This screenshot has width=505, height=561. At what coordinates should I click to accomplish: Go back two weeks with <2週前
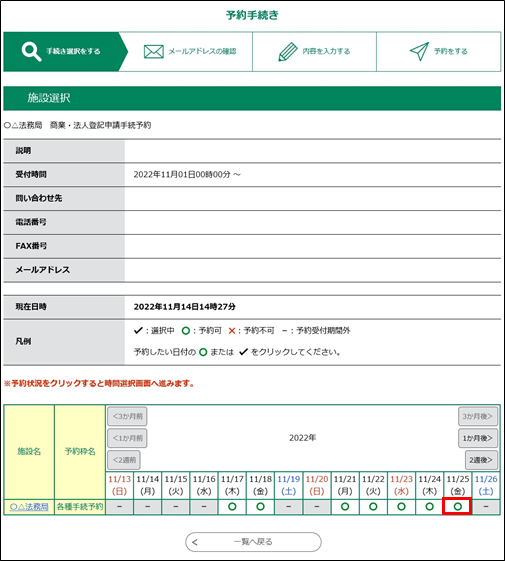(x=124, y=460)
